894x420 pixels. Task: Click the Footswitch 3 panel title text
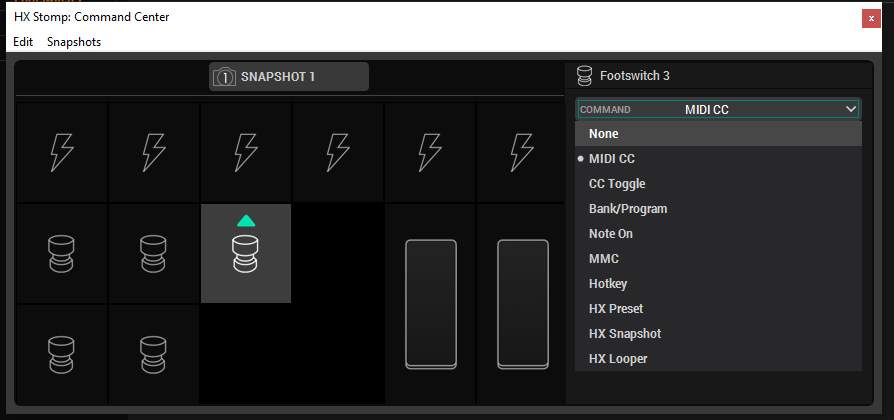point(635,76)
